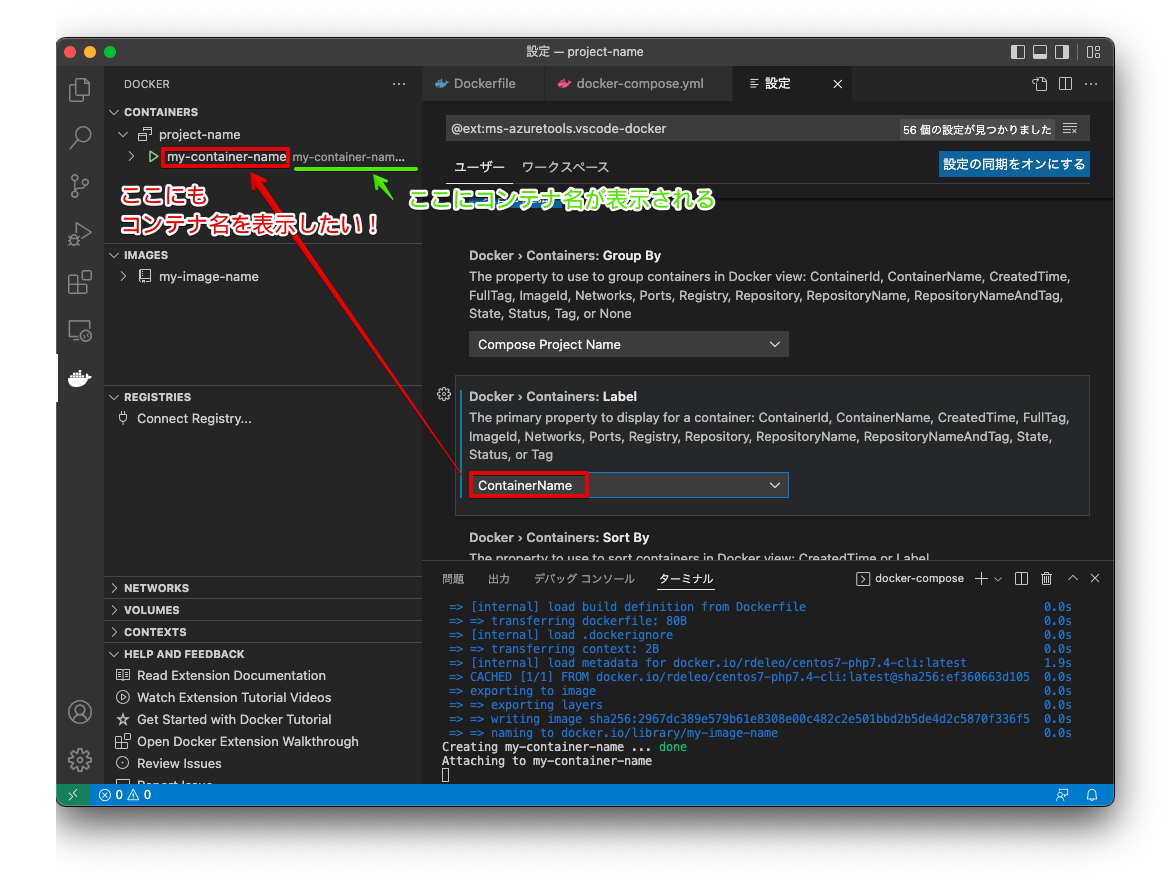Viewport: 1170px width, 880px height.
Task: Click the notifications bell in status bar
Action: (1092, 795)
